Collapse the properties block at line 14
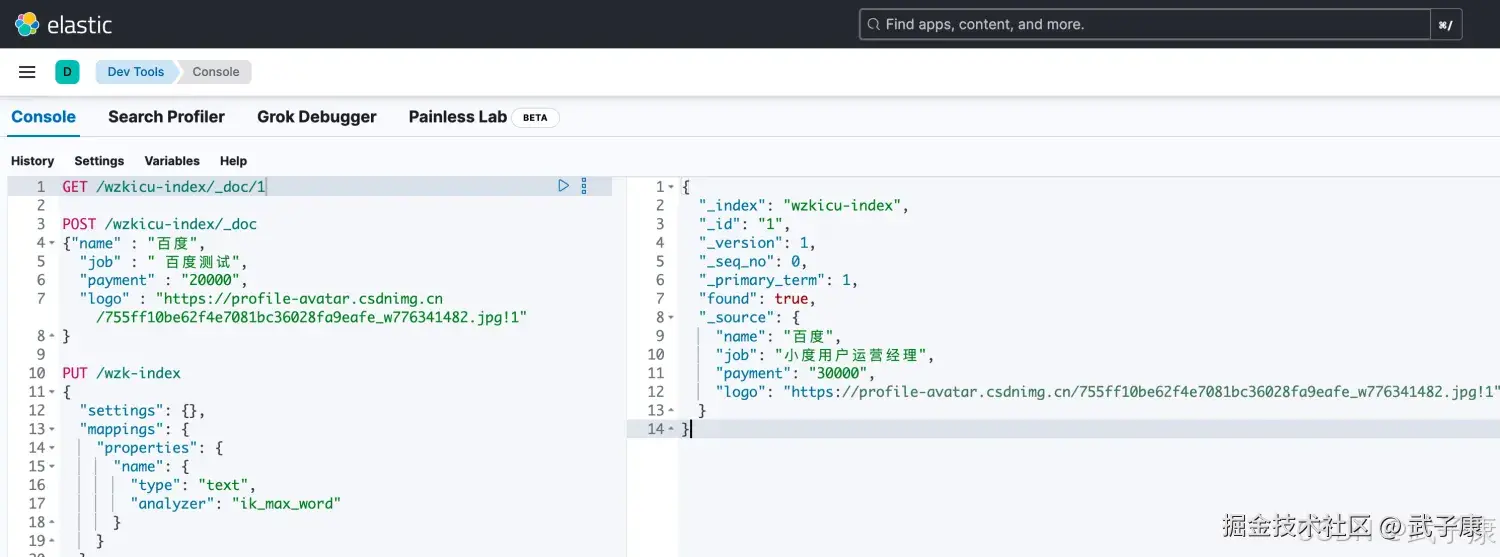This screenshot has width=1500, height=557. point(51,449)
